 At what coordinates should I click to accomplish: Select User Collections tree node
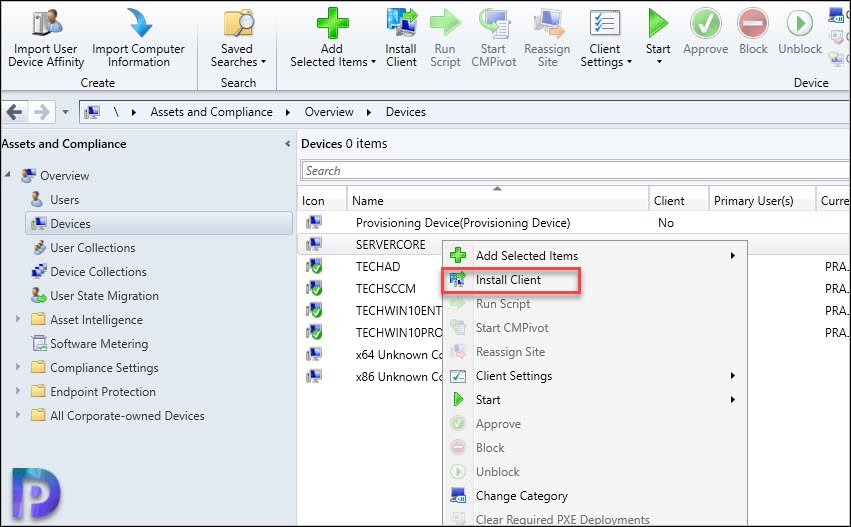pyautogui.click(x=93, y=247)
